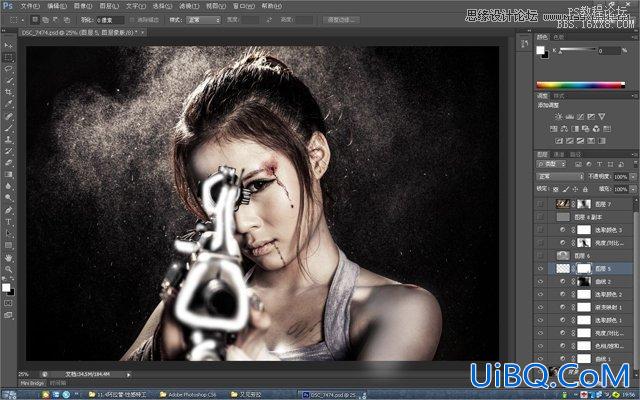The height and width of the screenshot is (400, 640).
Task: Click the lock position icon
Action: click(576, 189)
